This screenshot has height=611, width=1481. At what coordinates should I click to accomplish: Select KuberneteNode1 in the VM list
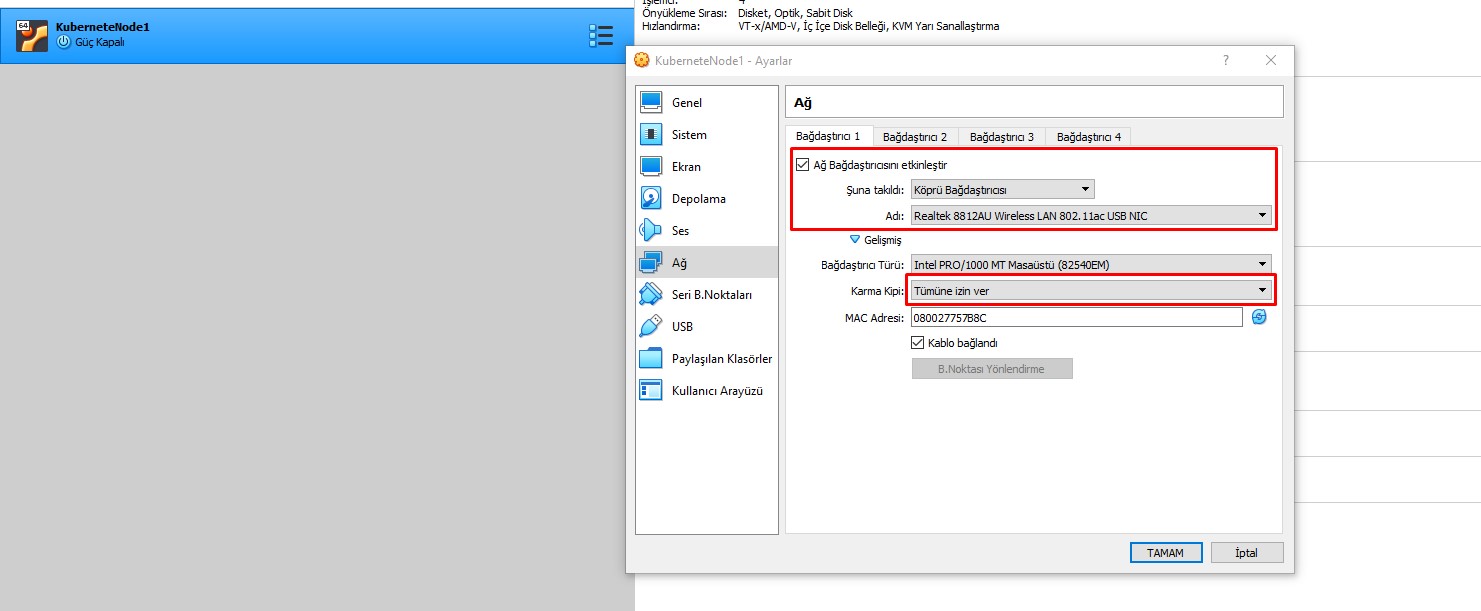pos(317,36)
